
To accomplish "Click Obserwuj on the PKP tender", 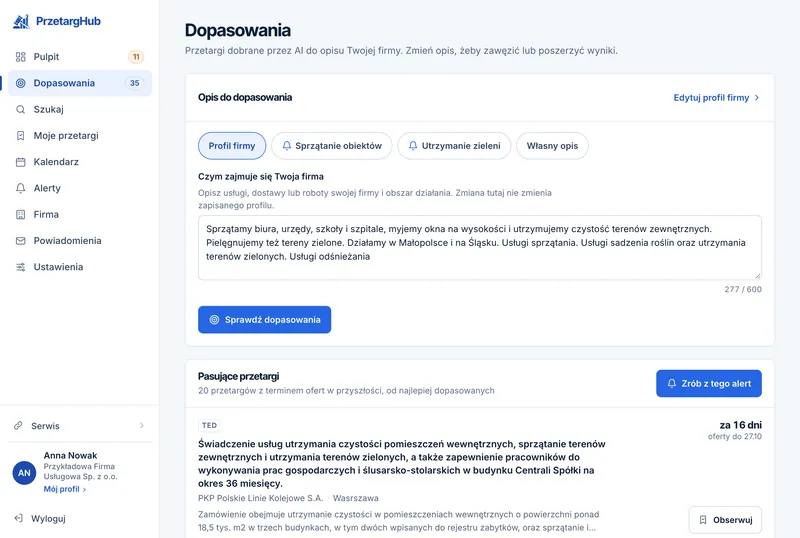I will (725, 520).
